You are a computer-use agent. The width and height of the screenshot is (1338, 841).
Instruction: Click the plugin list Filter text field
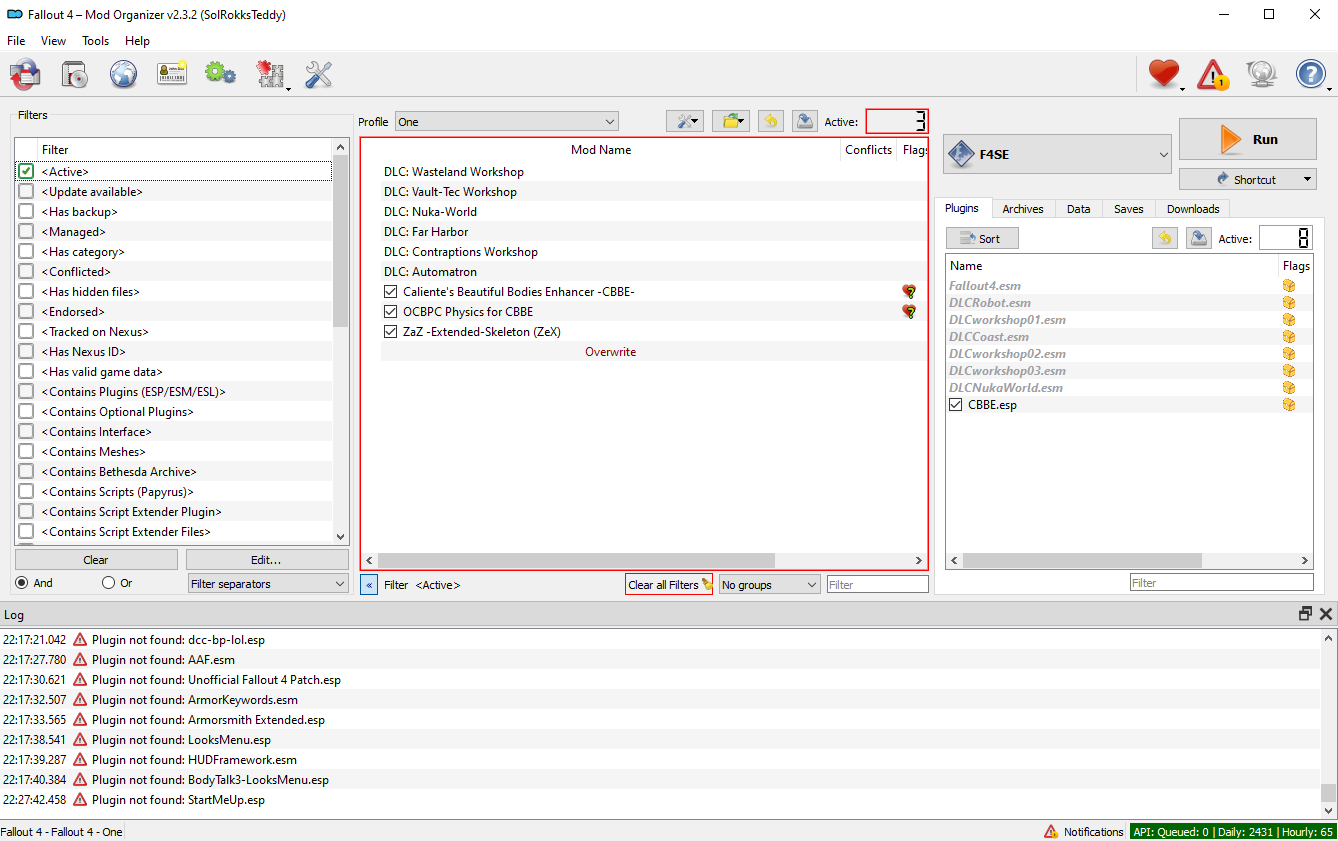coord(1221,582)
